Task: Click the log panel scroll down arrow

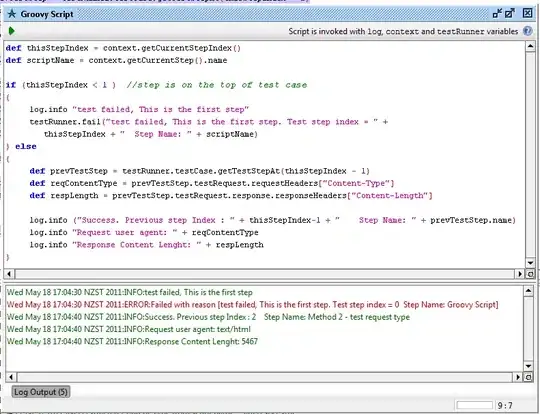Action: coord(528,366)
